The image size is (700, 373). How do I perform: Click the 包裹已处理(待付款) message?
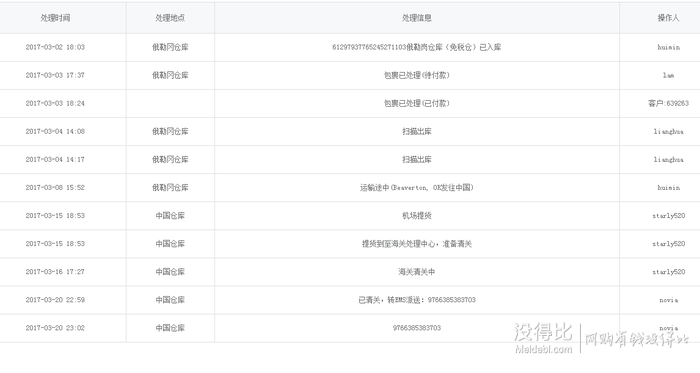coord(417,75)
